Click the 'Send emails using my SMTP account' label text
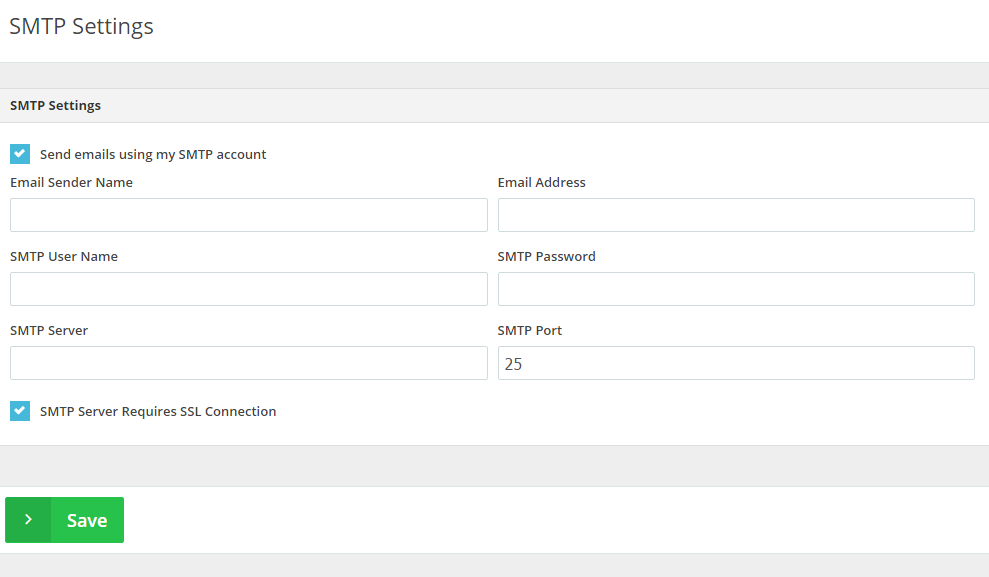This screenshot has height=577, width=989. pyautogui.click(x=153, y=154)
